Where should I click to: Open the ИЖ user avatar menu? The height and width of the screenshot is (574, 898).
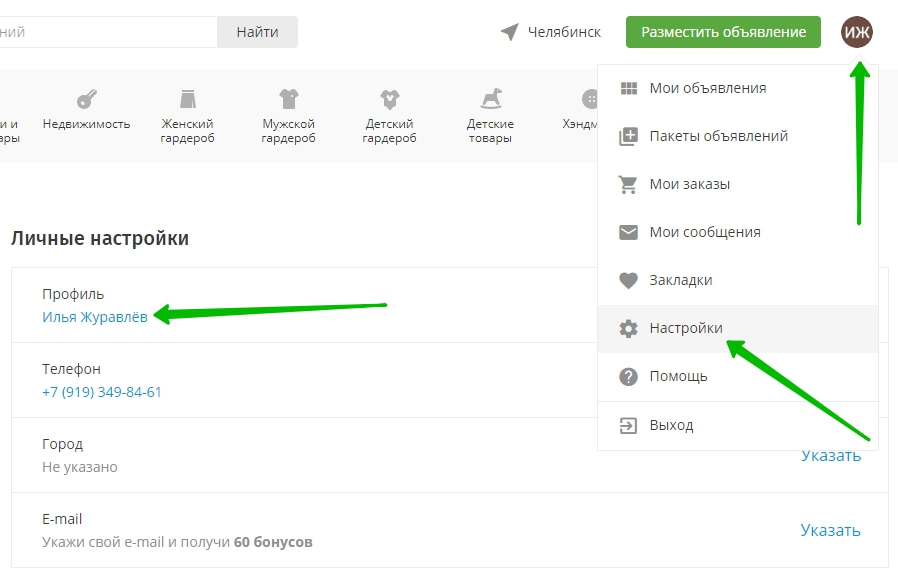click(857, 32)
